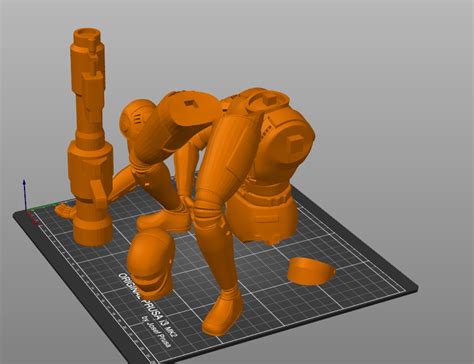Select the small visor ring part
The width and height of the screenshot is (474, 364).
pos(311,271)
